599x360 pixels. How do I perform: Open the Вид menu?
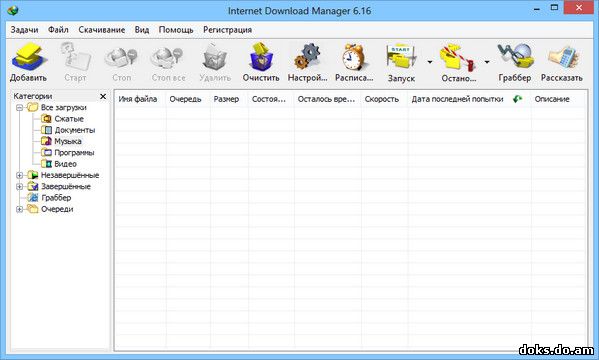point(142,30)
